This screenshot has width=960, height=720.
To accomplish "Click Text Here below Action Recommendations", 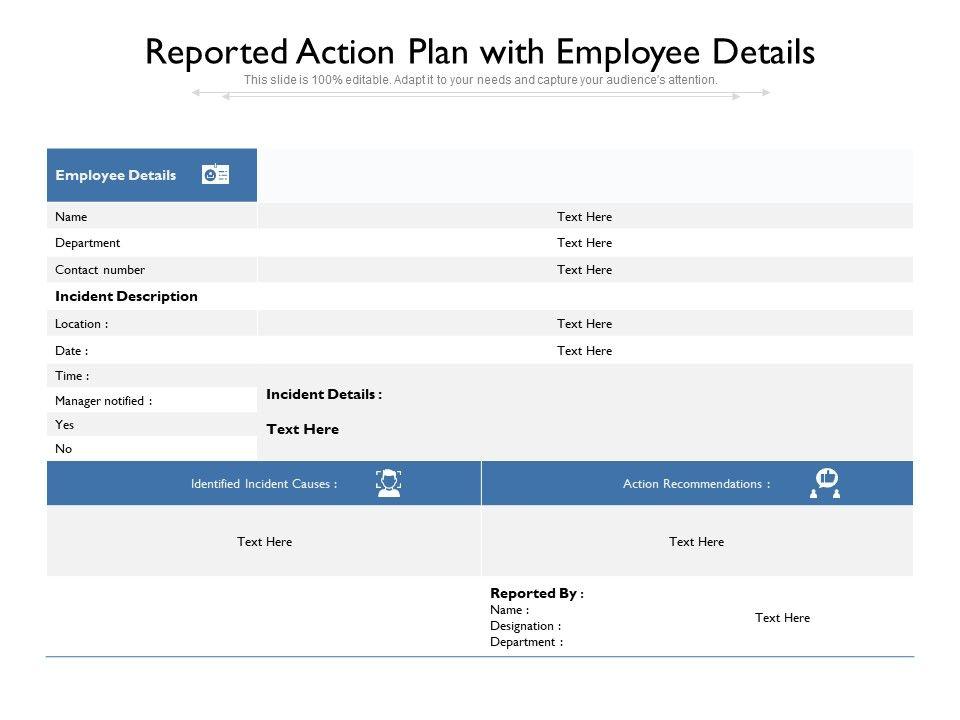I will click(x=696, y=542).
